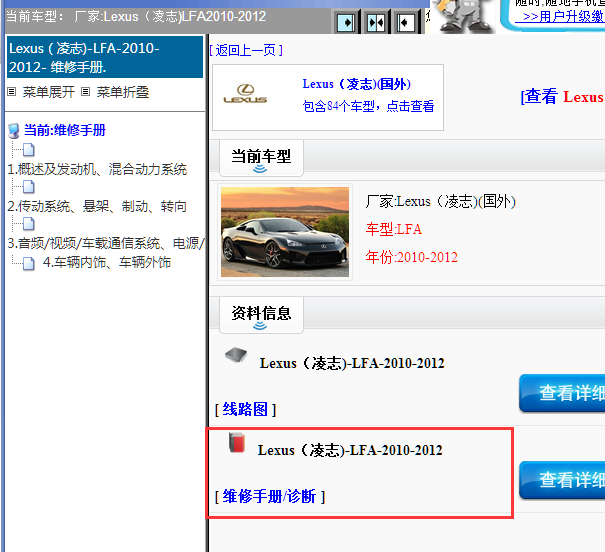Image resolution: width=605 pixels, height=552 pixels.
Task: Click 查看详细 button for 线路图 row
Action: [562, 393]
